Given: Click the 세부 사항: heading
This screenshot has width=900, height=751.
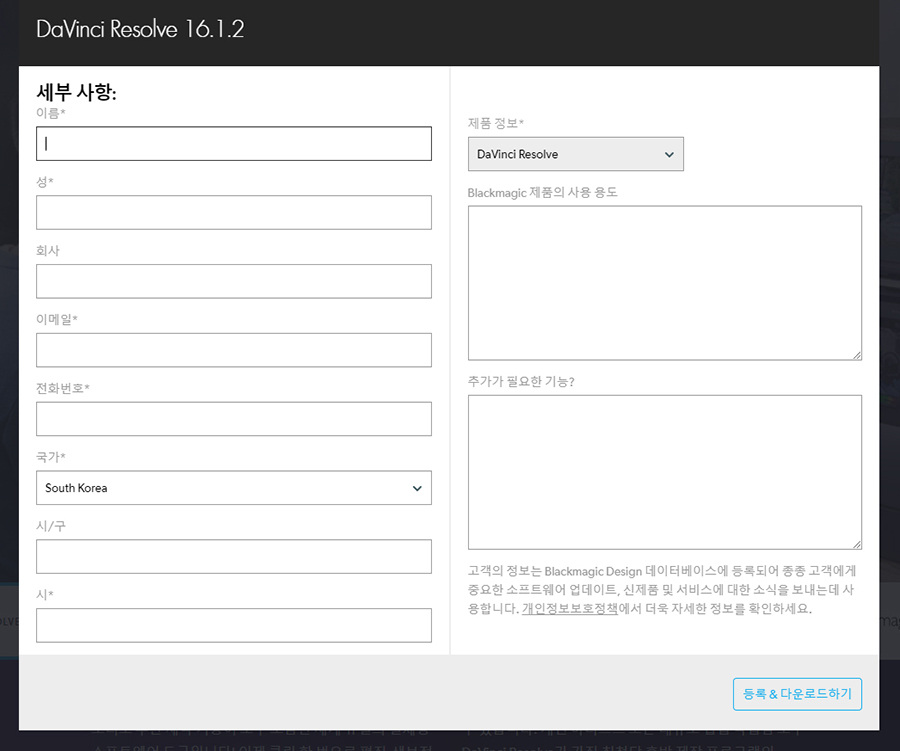Looking at the screenshot, I should (76, 92).
